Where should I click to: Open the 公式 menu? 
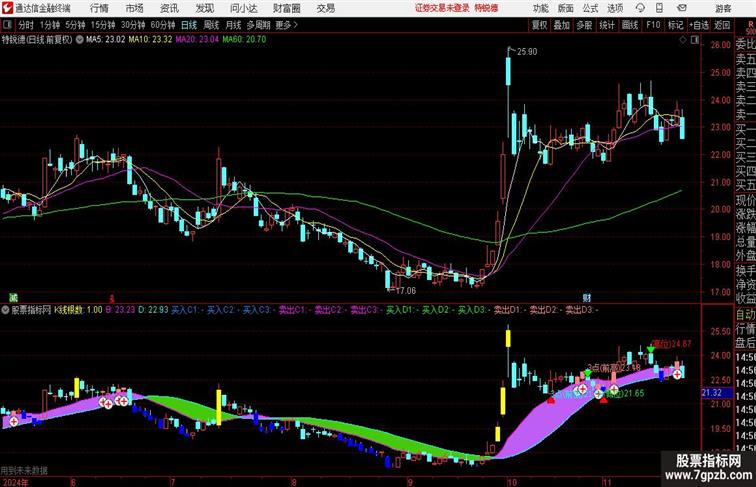[590, 8]
